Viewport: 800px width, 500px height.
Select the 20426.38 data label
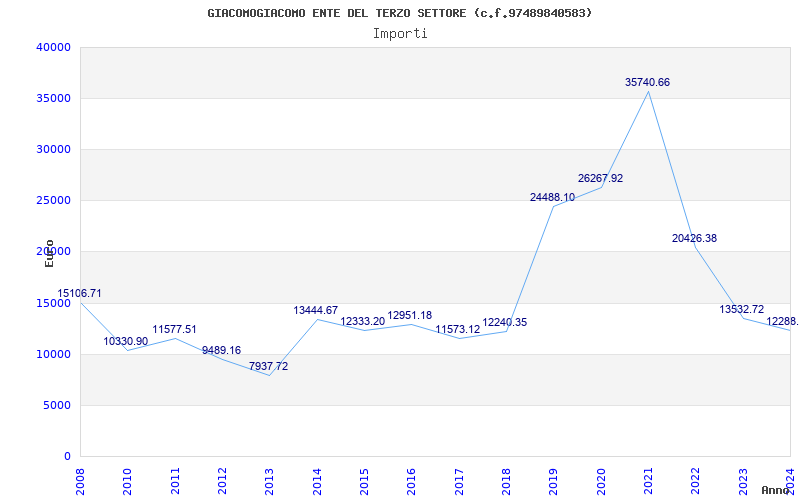[694, 238]
